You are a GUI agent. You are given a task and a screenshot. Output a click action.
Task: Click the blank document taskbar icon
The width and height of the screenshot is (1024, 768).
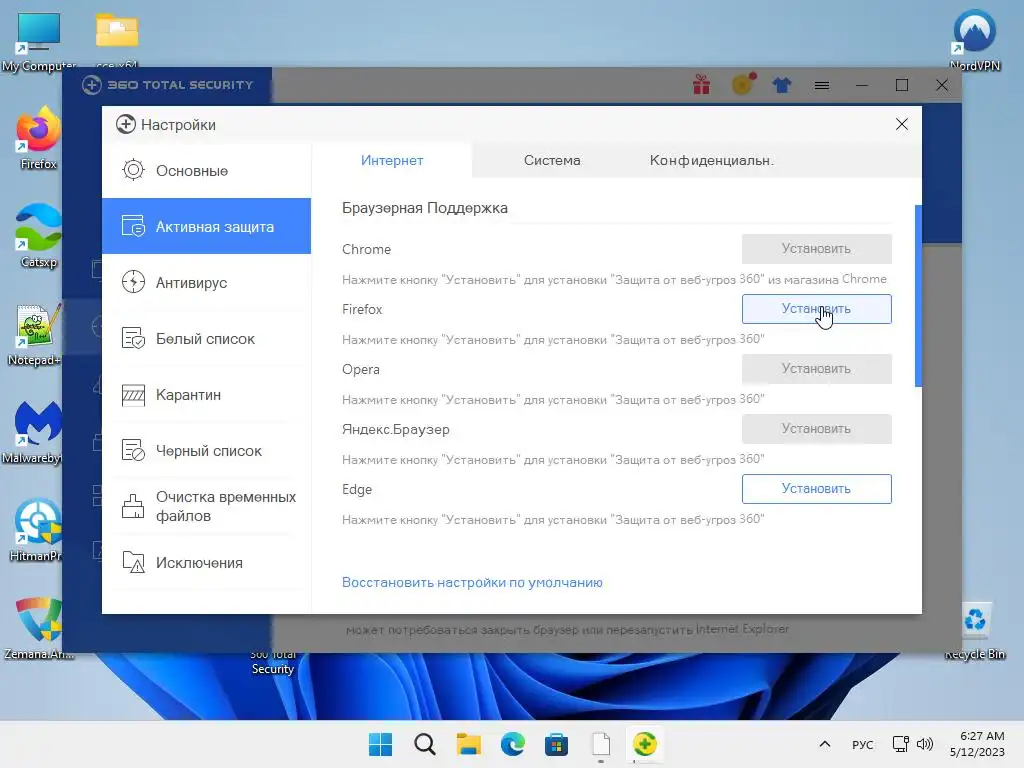(601, 744)
